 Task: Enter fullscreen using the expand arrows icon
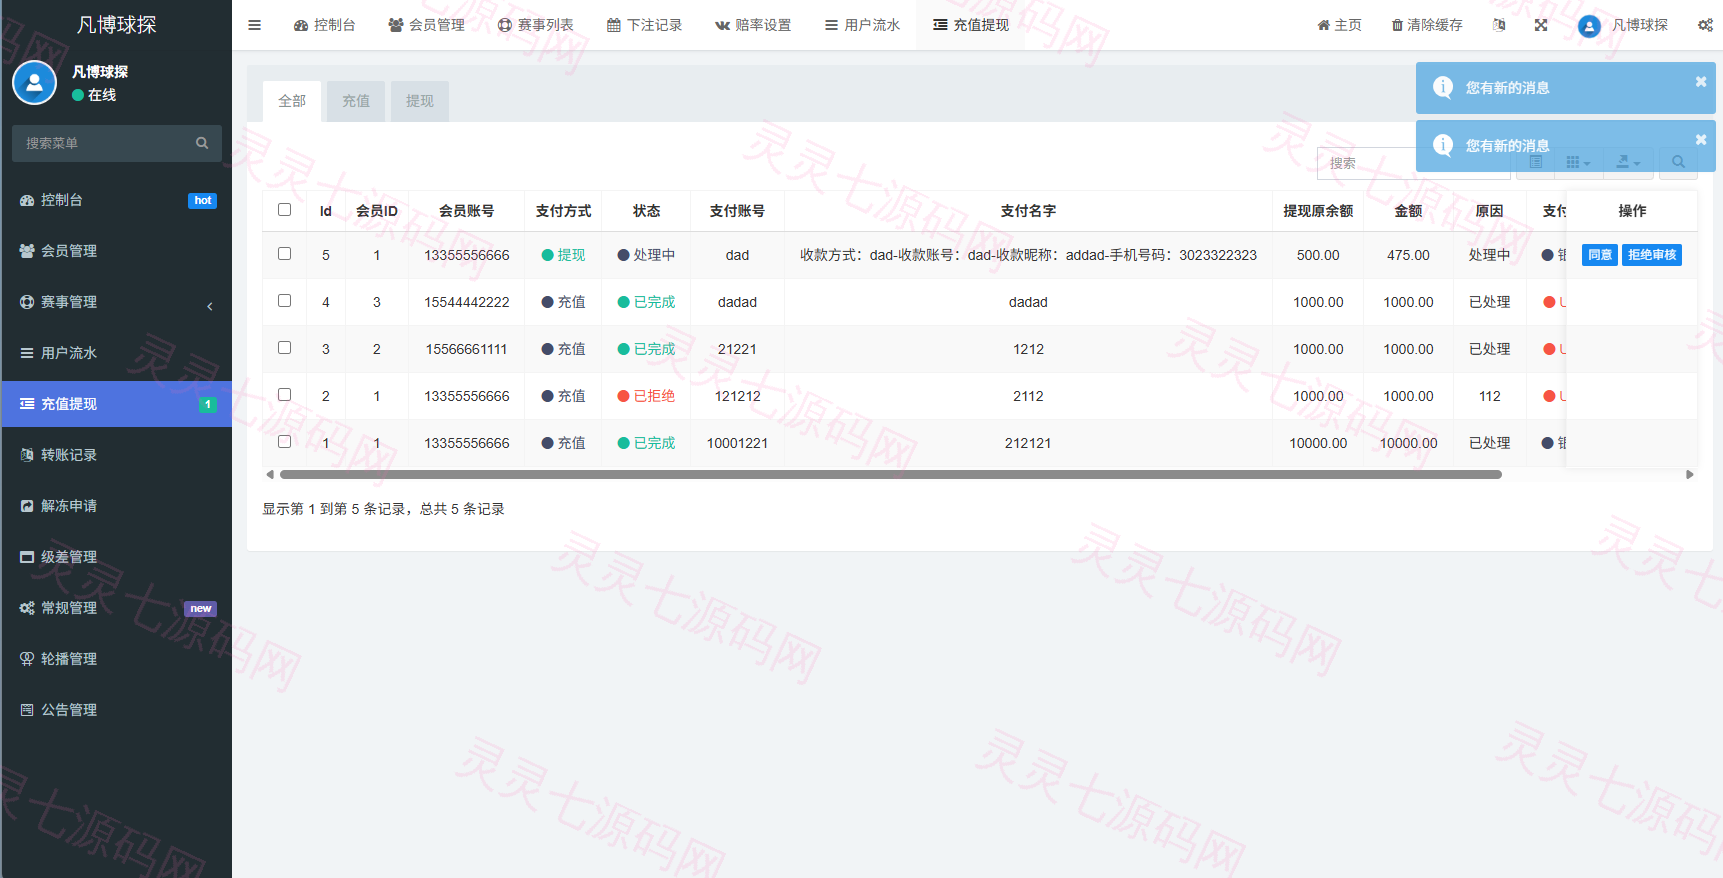[1541, 25]
